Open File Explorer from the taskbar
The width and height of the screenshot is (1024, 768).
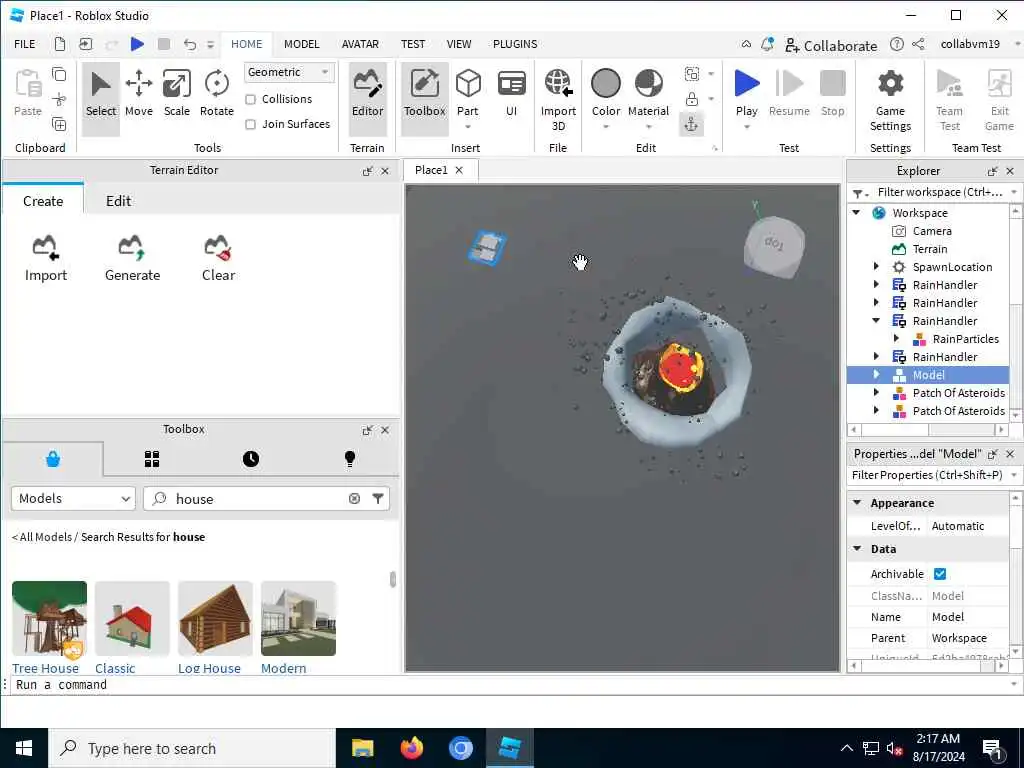pos(362,748)
